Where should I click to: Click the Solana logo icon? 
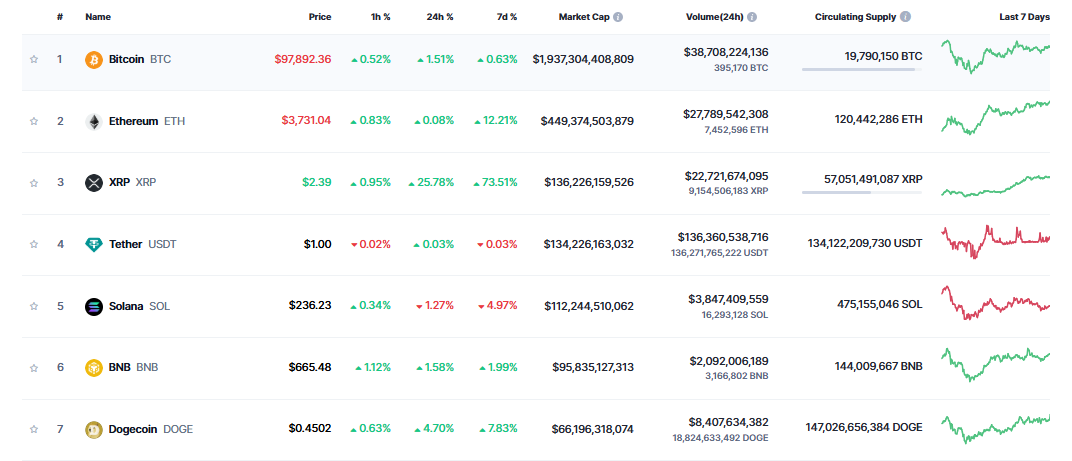coord(94,306)
